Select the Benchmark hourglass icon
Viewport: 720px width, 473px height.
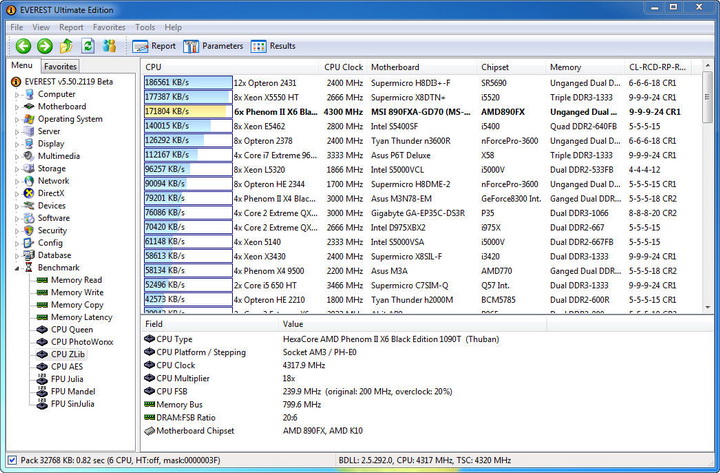pos(29,268)
